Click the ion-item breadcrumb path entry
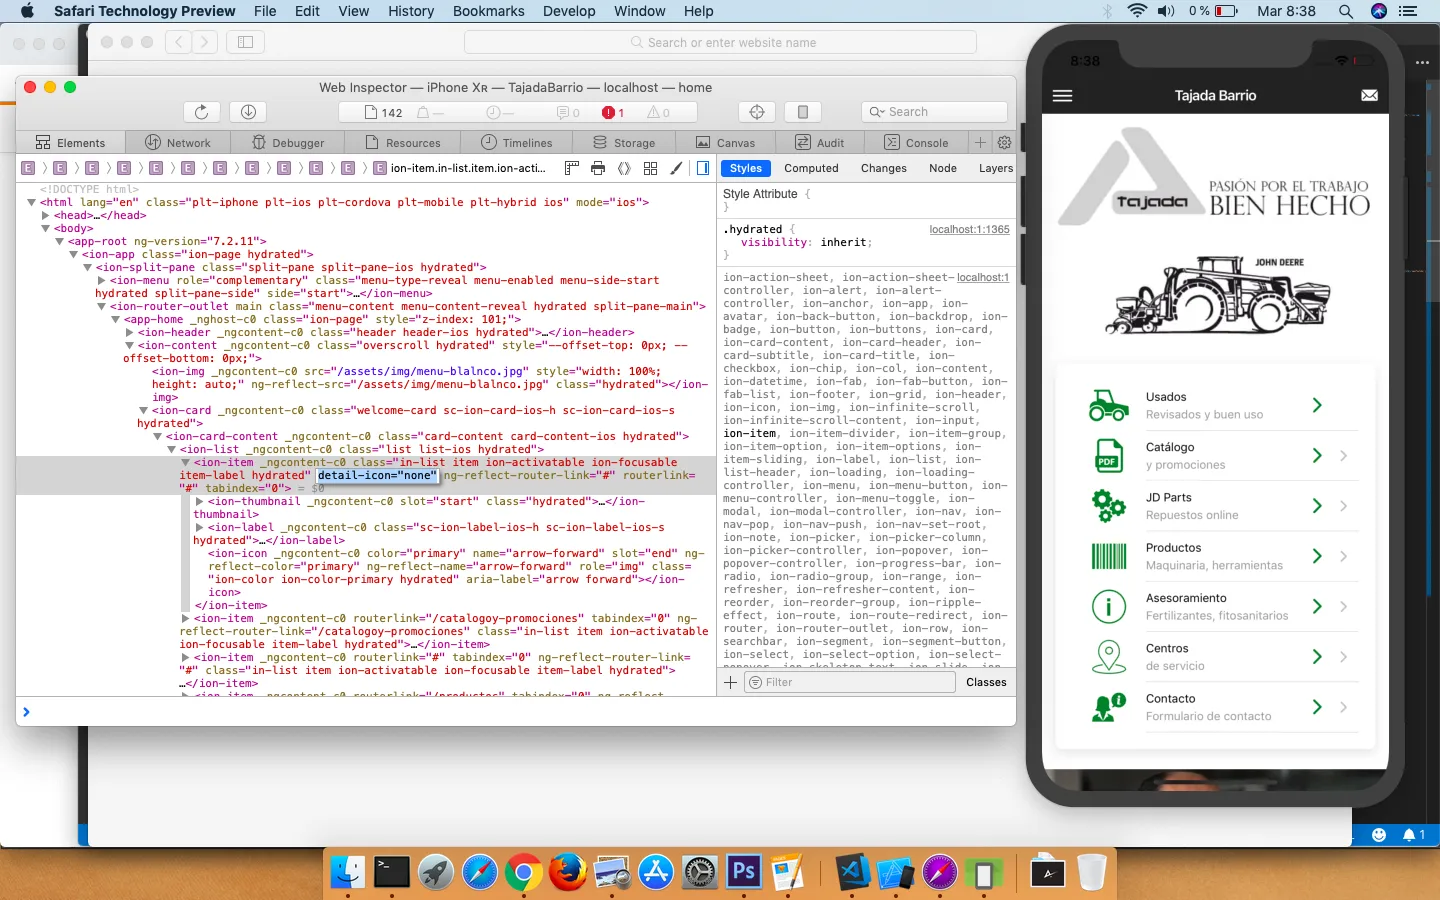Image resolution: width=1440 pixels, height=900 pixels. point(460,168)
